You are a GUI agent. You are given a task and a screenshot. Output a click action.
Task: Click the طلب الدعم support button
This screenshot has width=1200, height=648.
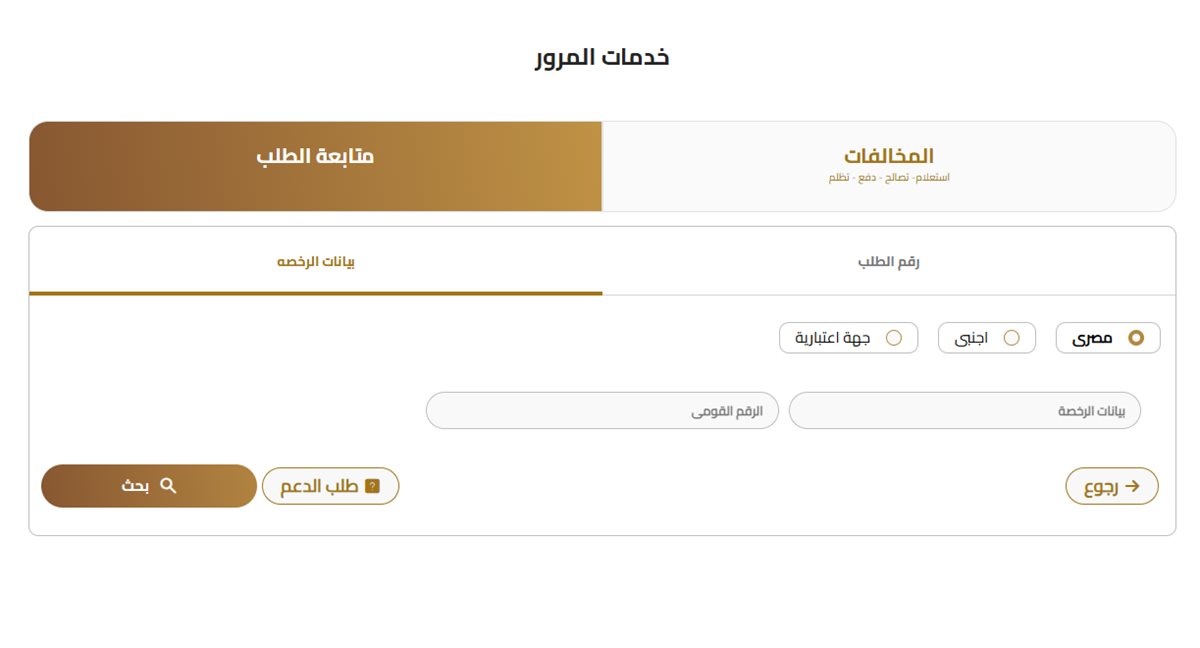coord(331,486)
